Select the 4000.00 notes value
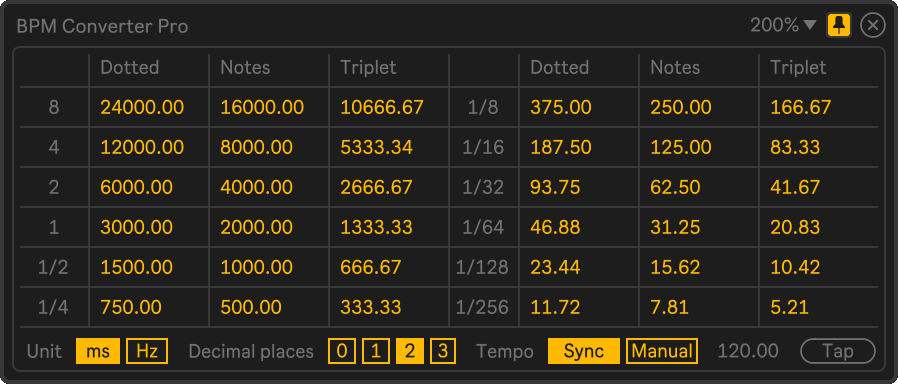 pos(257,187)
